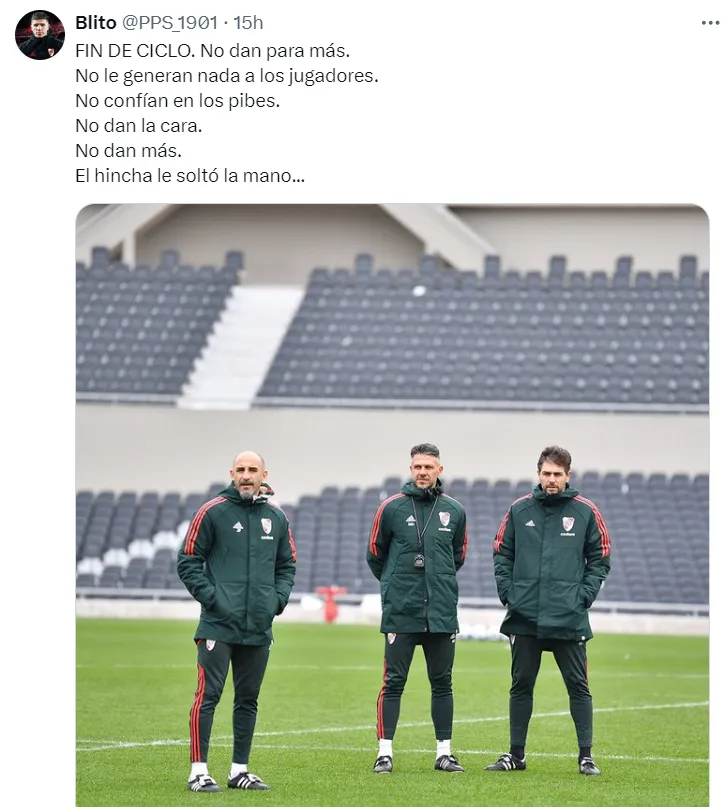Screen dimensions: 725x807
Task: Click the stopwatch hanging on the middle coach
Action: click(x=419, y=560)
